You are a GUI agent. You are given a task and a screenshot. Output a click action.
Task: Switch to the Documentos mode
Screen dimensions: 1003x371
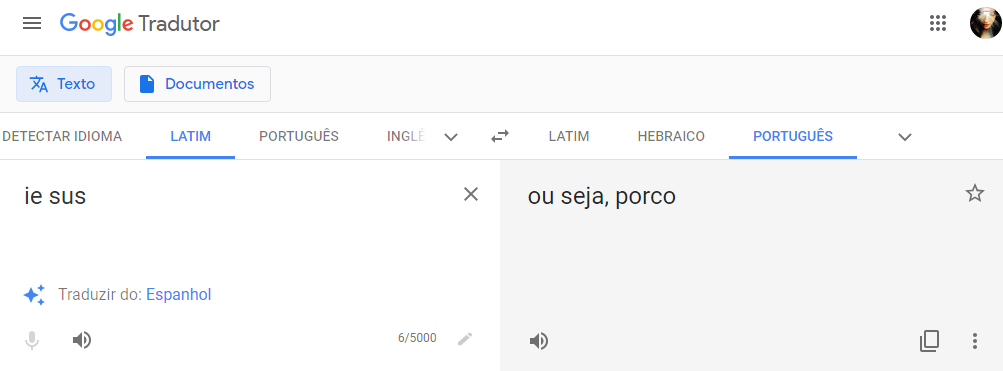pyautogui.click(x=197, y=84)
